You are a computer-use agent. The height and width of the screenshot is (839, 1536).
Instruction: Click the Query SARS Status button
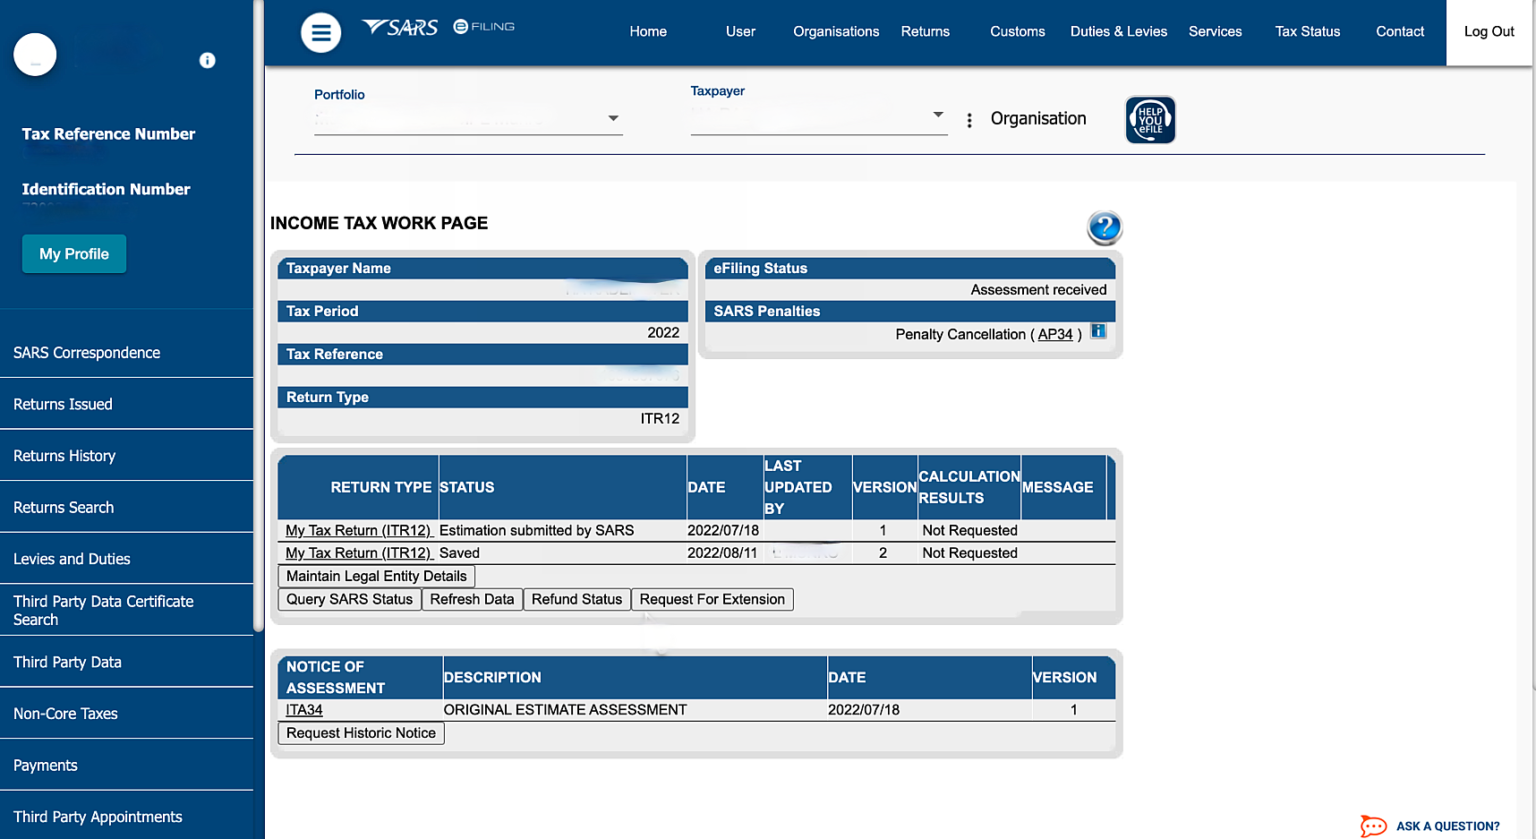(349, 599)
